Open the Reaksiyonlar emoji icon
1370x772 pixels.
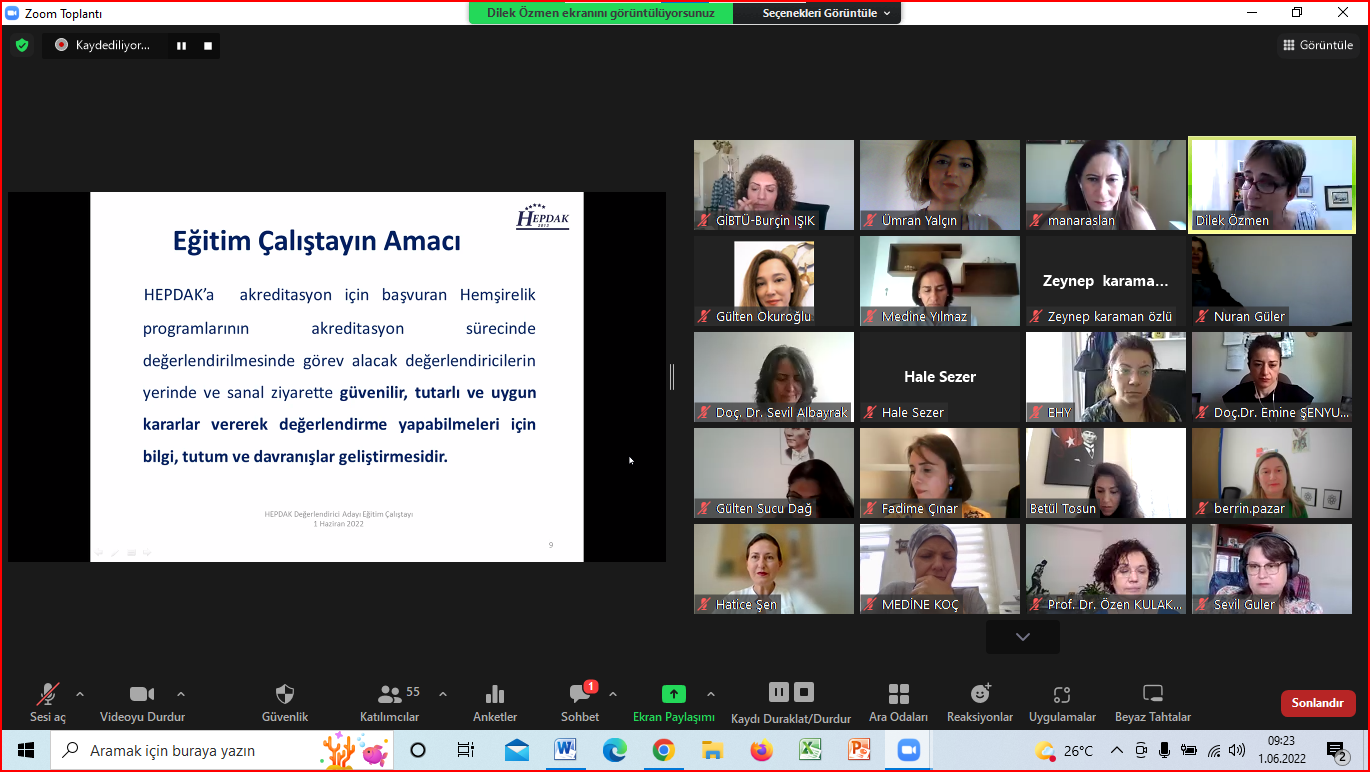(980, 694)
